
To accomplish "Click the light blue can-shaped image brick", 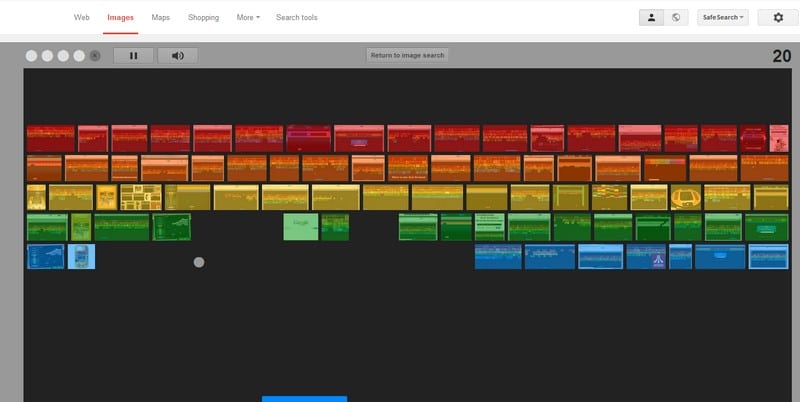I will point(82,257).
